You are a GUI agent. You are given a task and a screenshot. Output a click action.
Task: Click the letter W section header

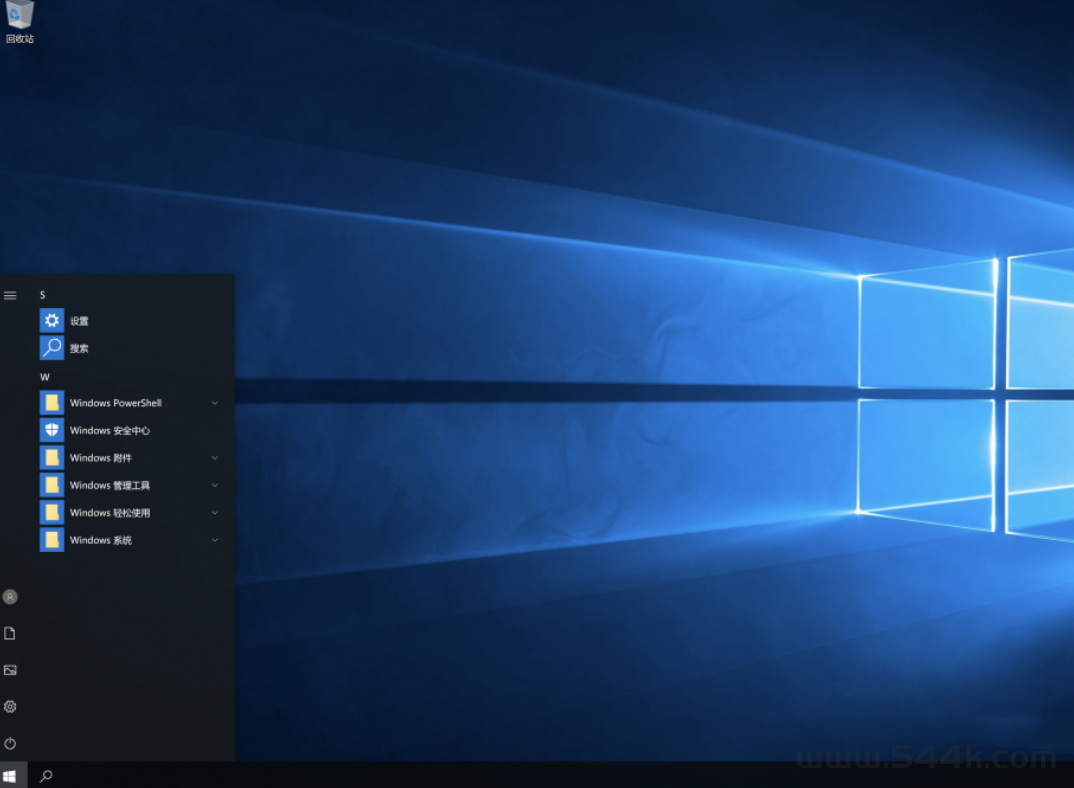tap(44, 377)
